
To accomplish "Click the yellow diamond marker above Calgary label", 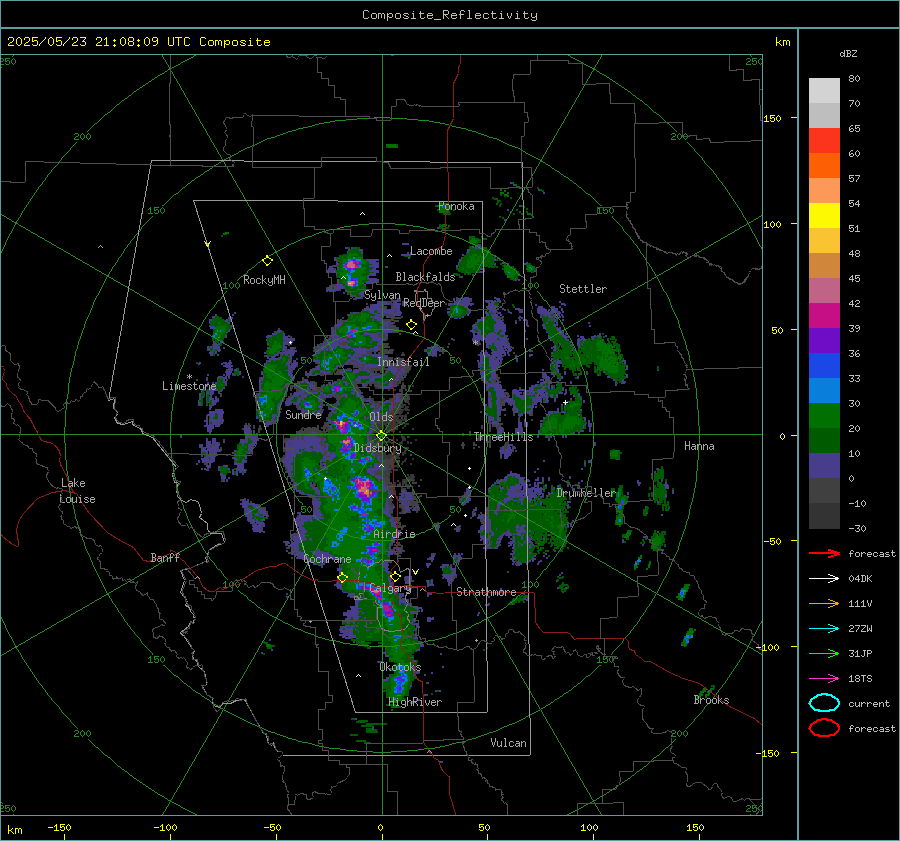I will tap(395, 576).
